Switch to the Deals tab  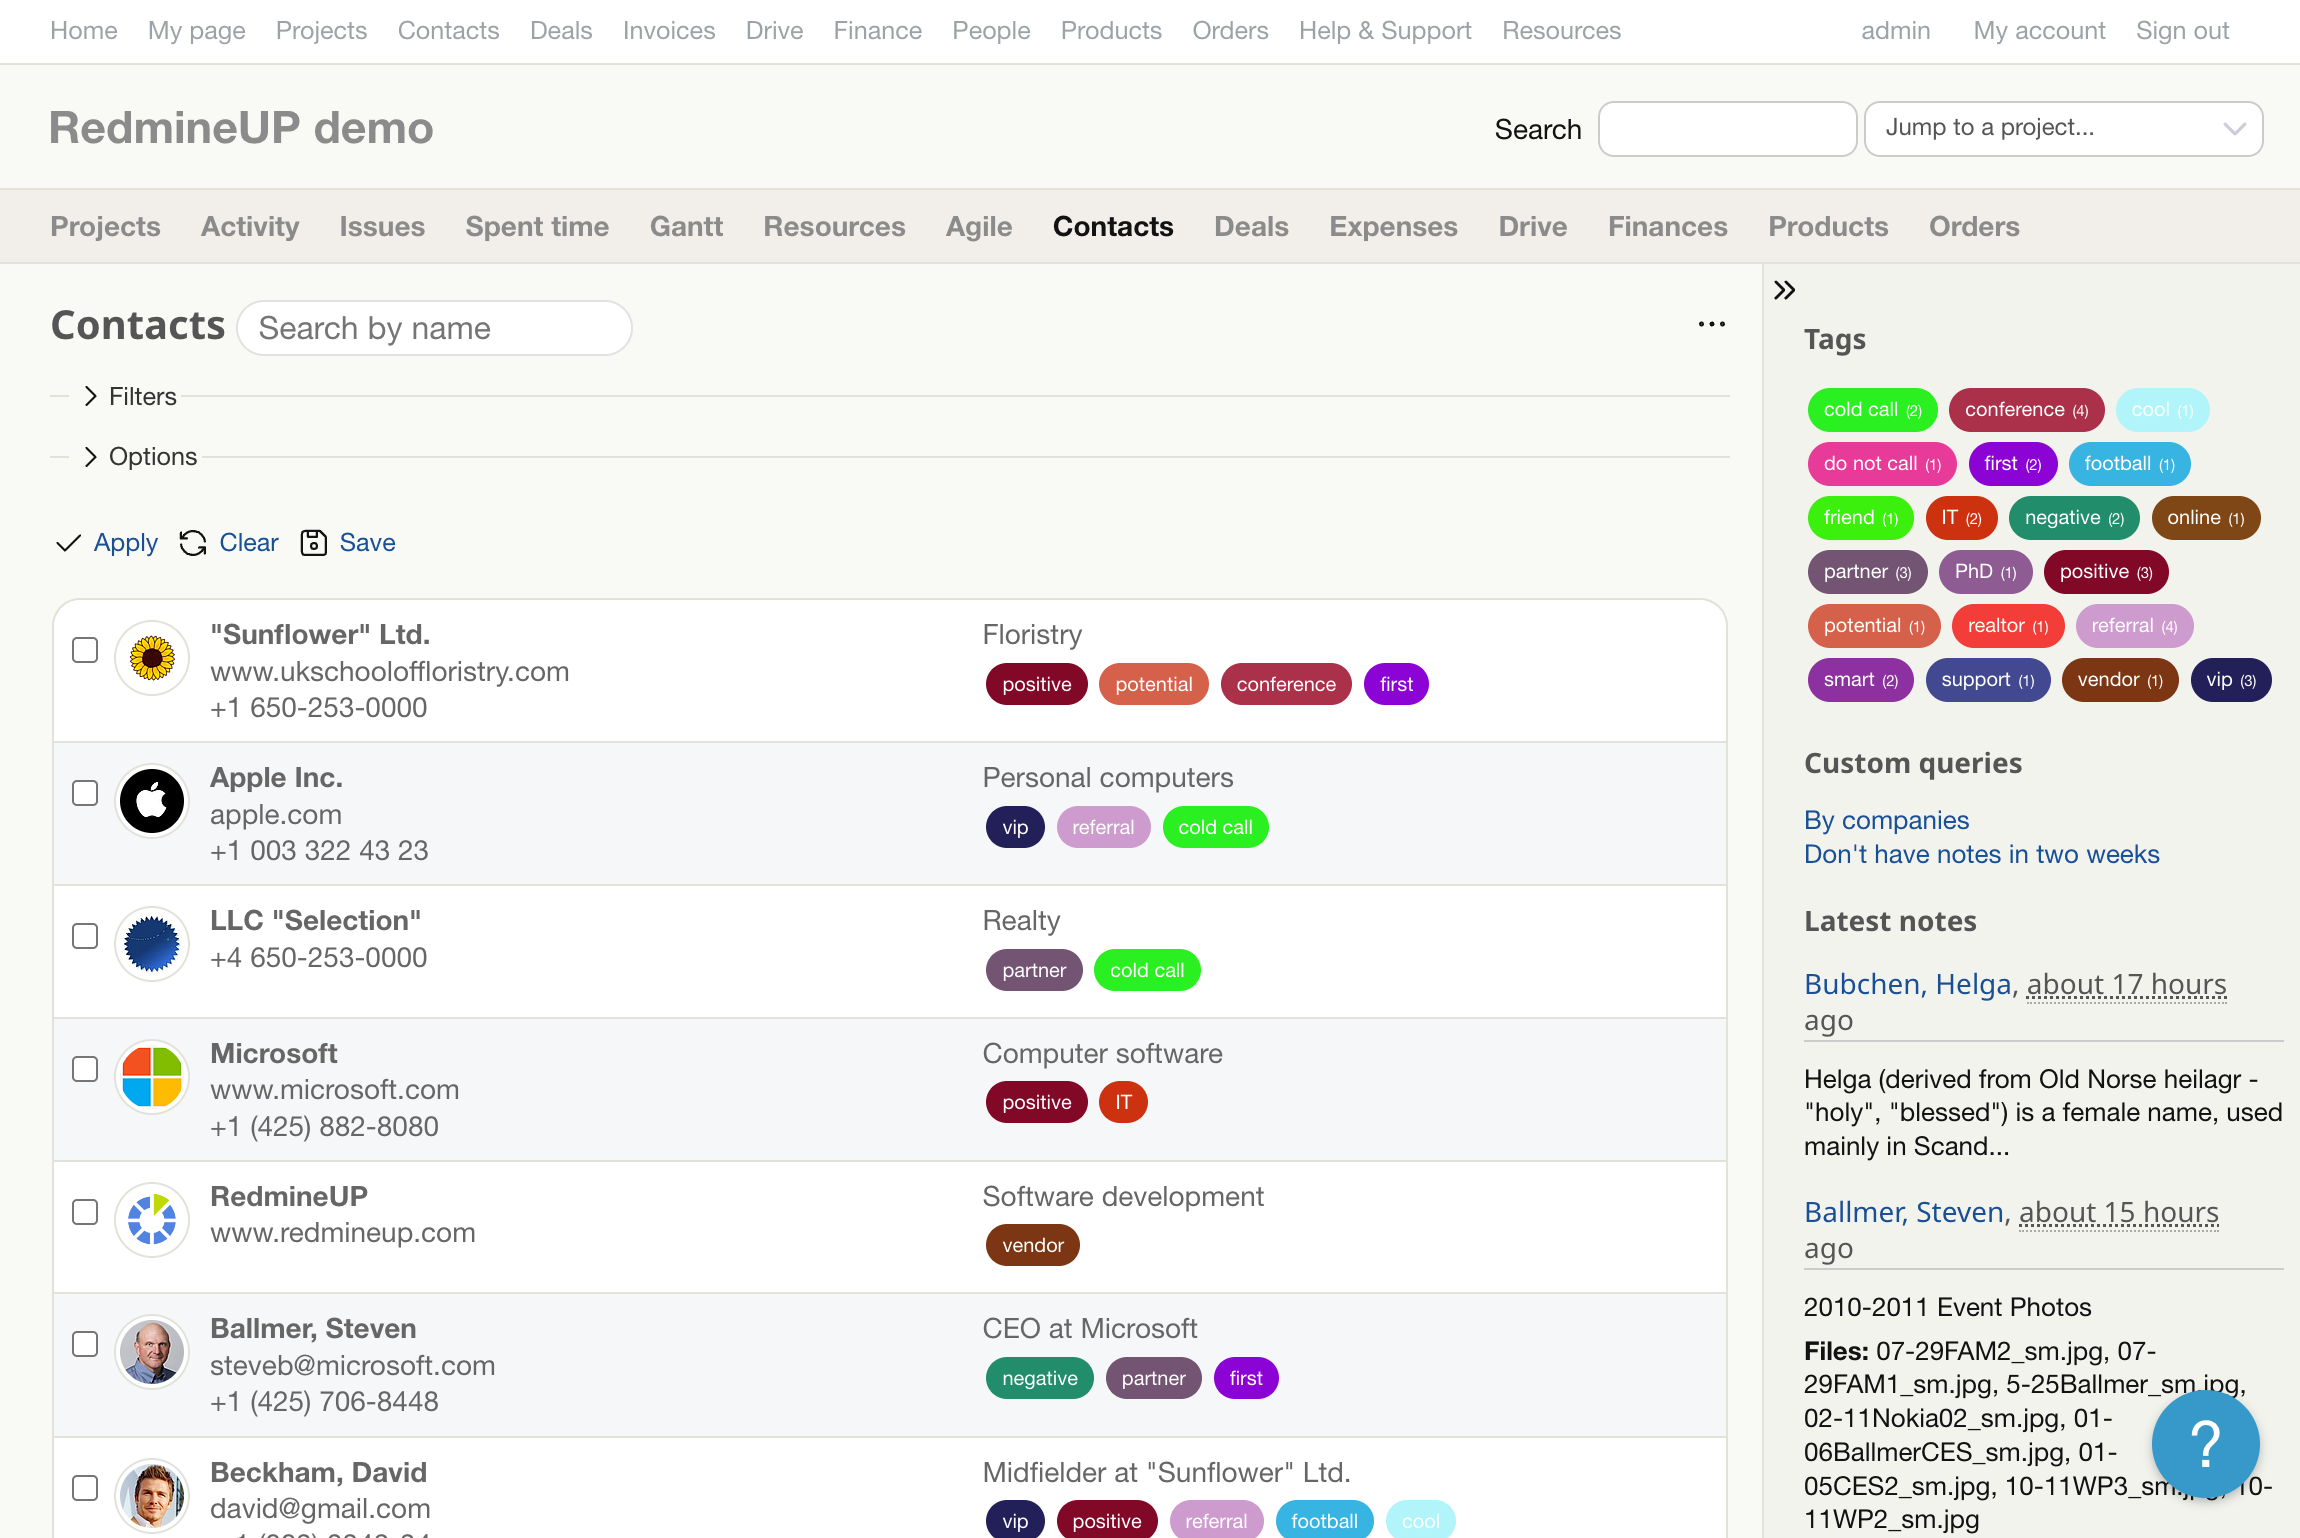1251,227
